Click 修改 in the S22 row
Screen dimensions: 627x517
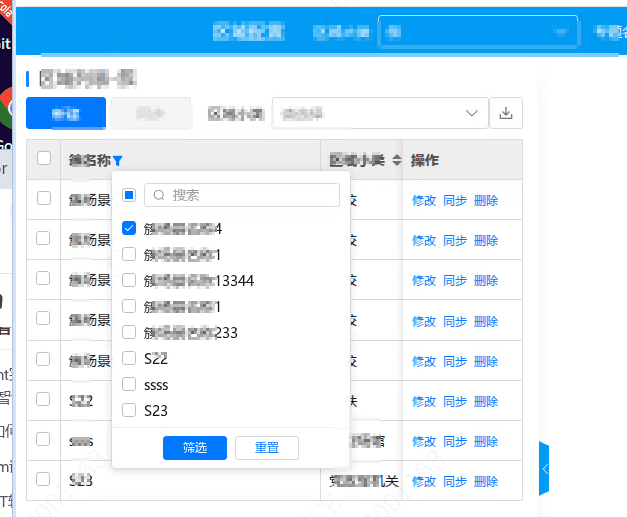point(424,401)
